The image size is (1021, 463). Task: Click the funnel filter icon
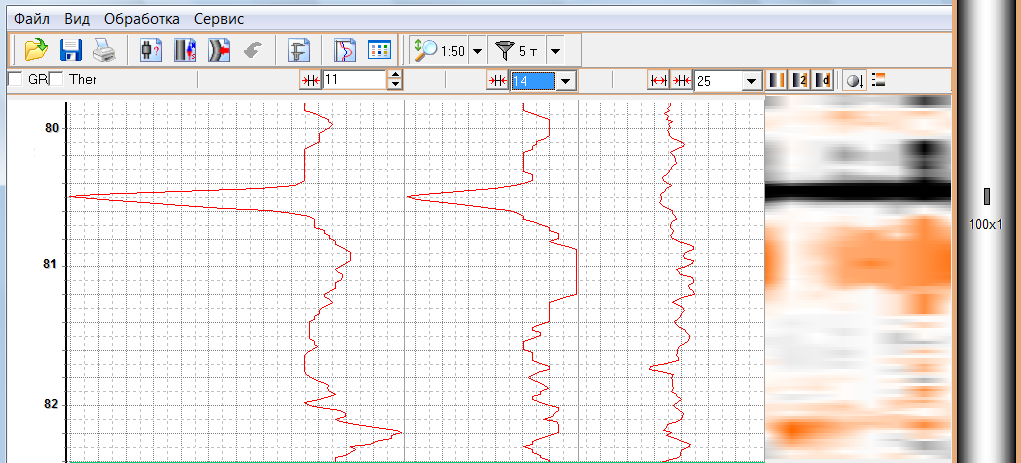[x=504, y=50]
